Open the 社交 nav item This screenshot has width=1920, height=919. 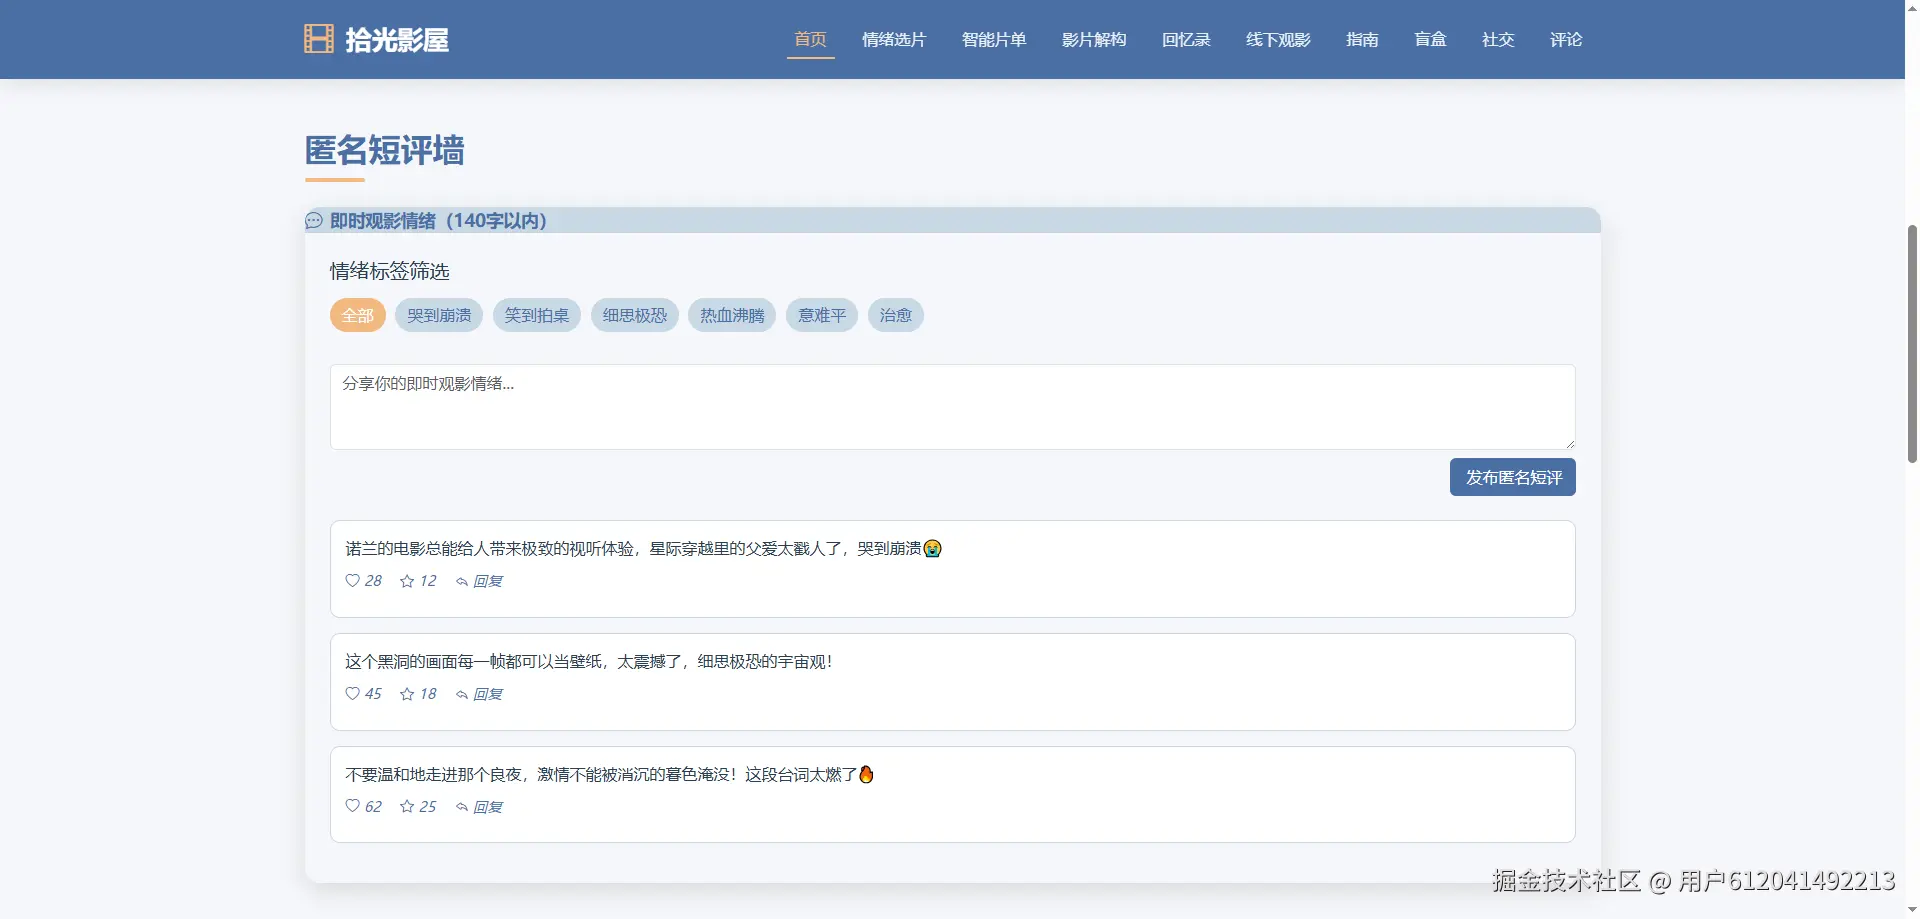pyautogui.click(x=1498, y=40)
